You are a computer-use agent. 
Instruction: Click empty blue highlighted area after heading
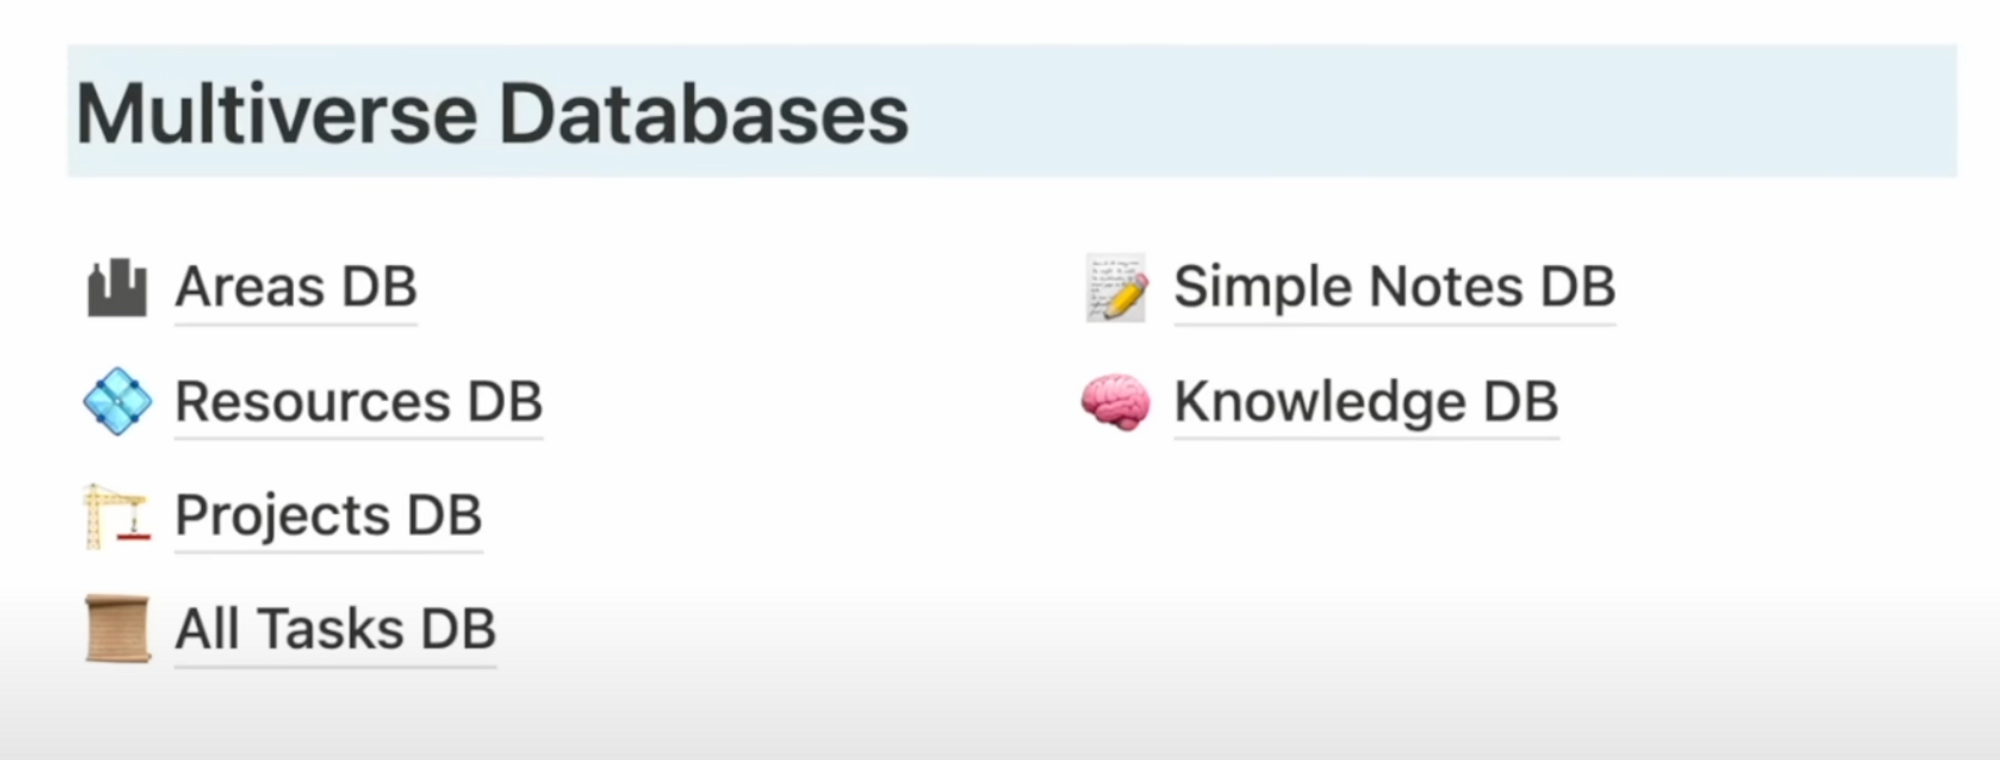click(x=1430, y=112)
